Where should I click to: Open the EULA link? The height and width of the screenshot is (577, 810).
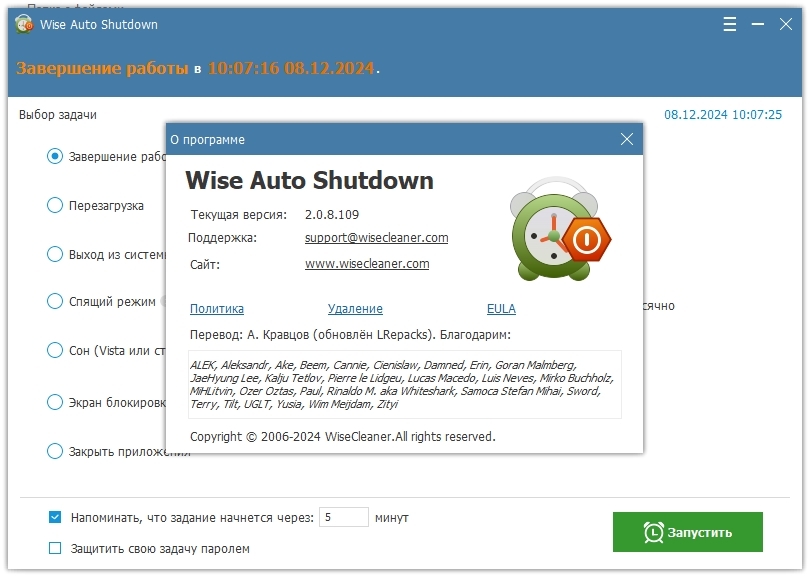(x=501, y=308)
